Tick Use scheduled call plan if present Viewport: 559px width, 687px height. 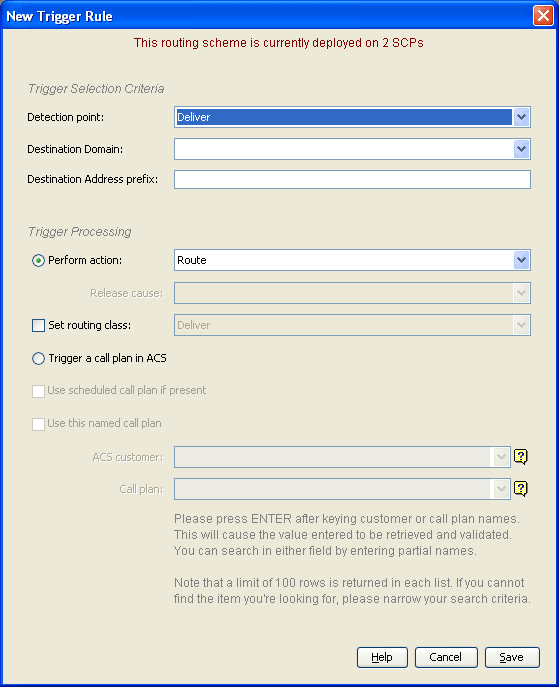39,391
